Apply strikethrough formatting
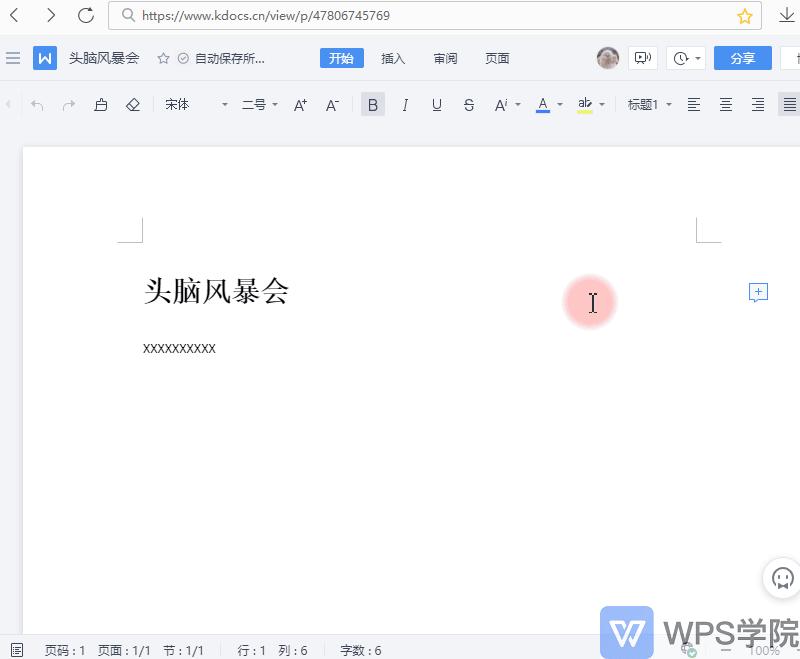 pos(468,104)
